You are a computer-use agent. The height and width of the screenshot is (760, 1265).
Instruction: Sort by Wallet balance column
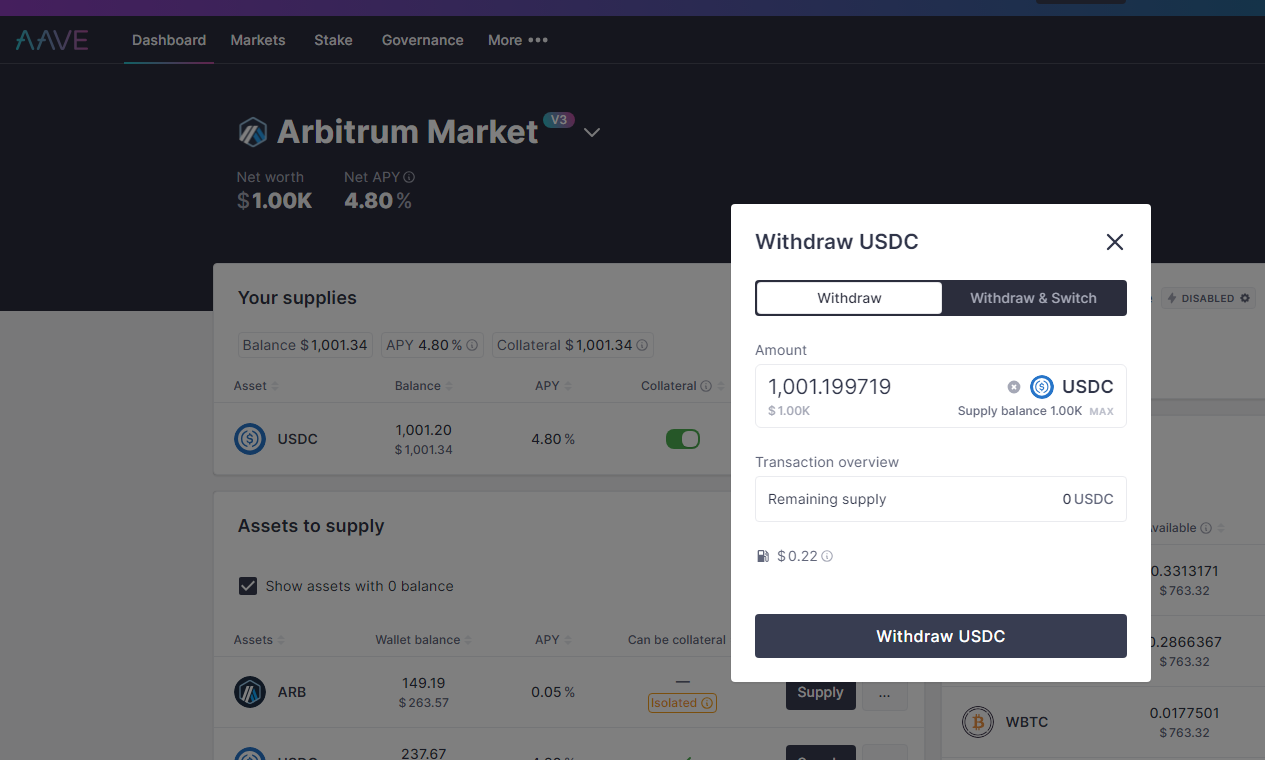[424, 640]
